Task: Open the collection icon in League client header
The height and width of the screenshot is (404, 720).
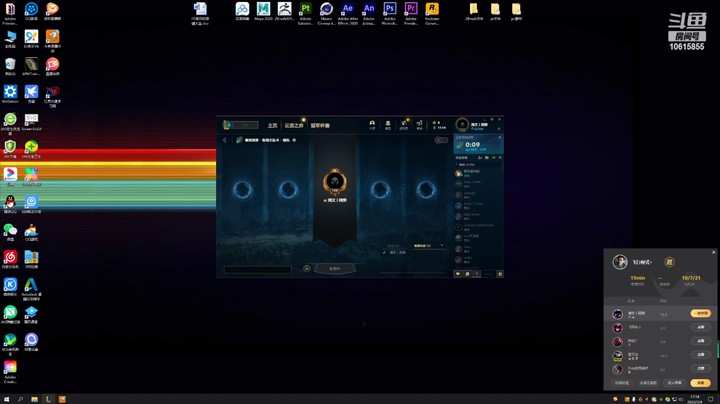Action: (388, 124)
